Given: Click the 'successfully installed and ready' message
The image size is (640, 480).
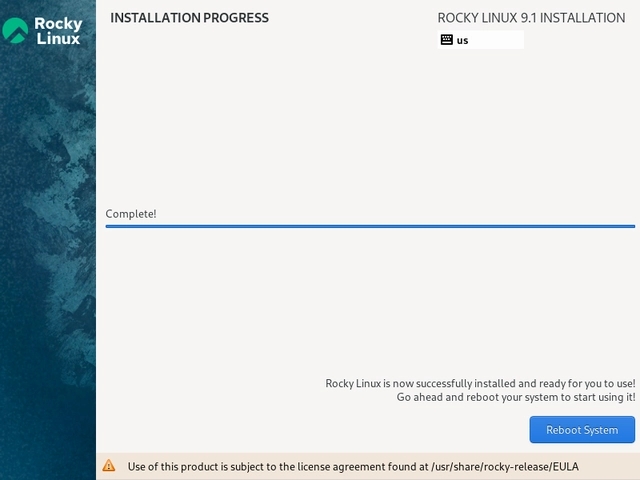Looking at the screenshot, I should pos(480,383).
